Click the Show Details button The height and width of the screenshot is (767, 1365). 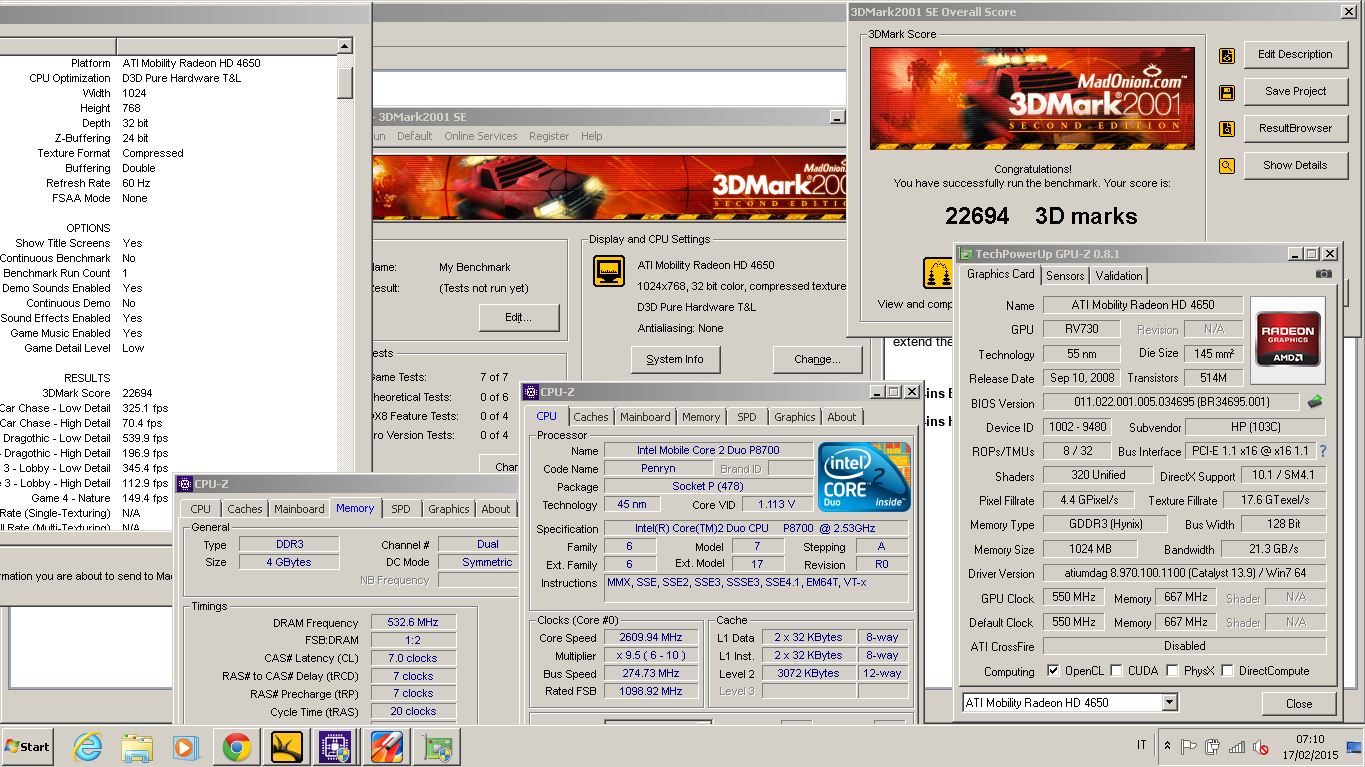(x=1295, y=165)
